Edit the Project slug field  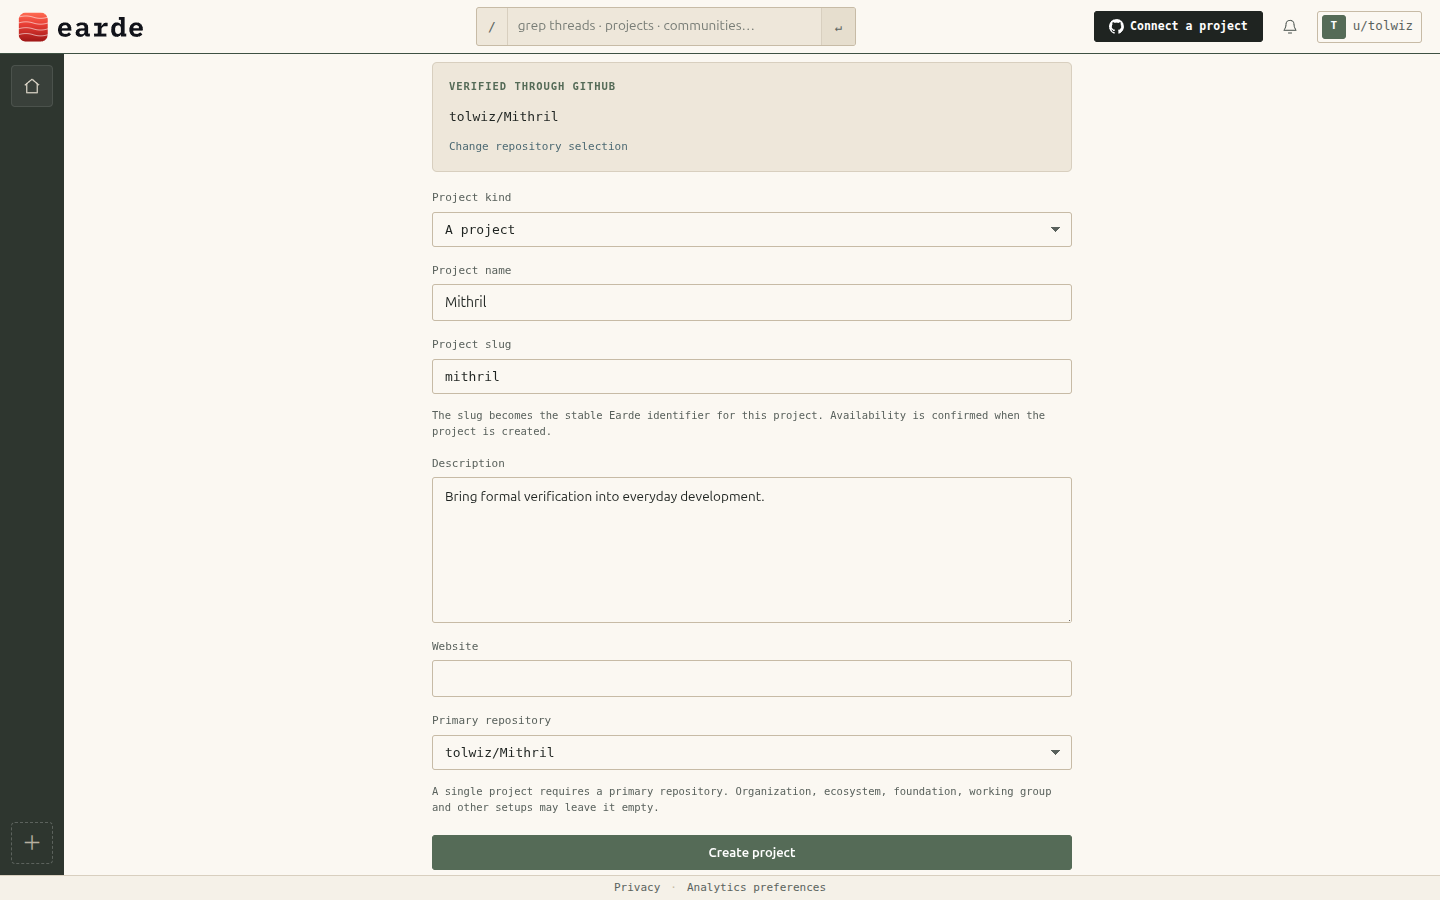click(752, 377)
